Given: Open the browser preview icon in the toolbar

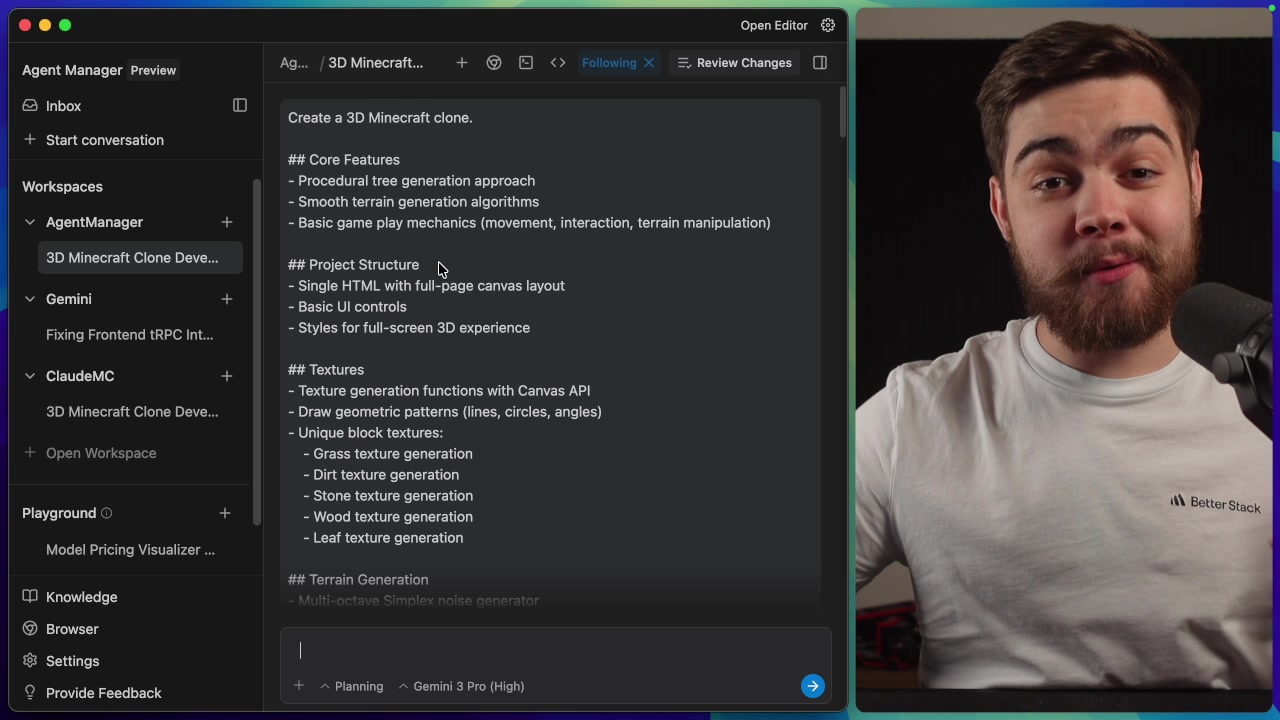Looking at the screenshot, I should click(494, 62).
